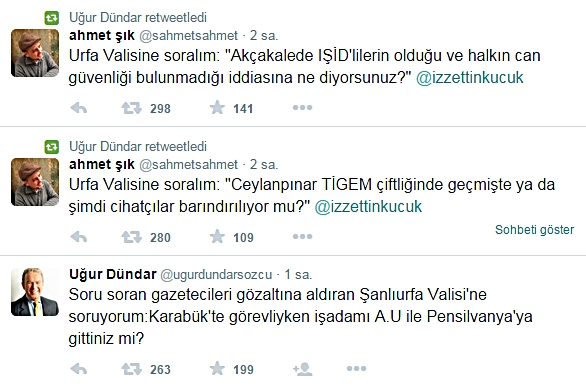Click Sohbeti göster link
This screenshot has width=586, height=387.
coord(534,230)
